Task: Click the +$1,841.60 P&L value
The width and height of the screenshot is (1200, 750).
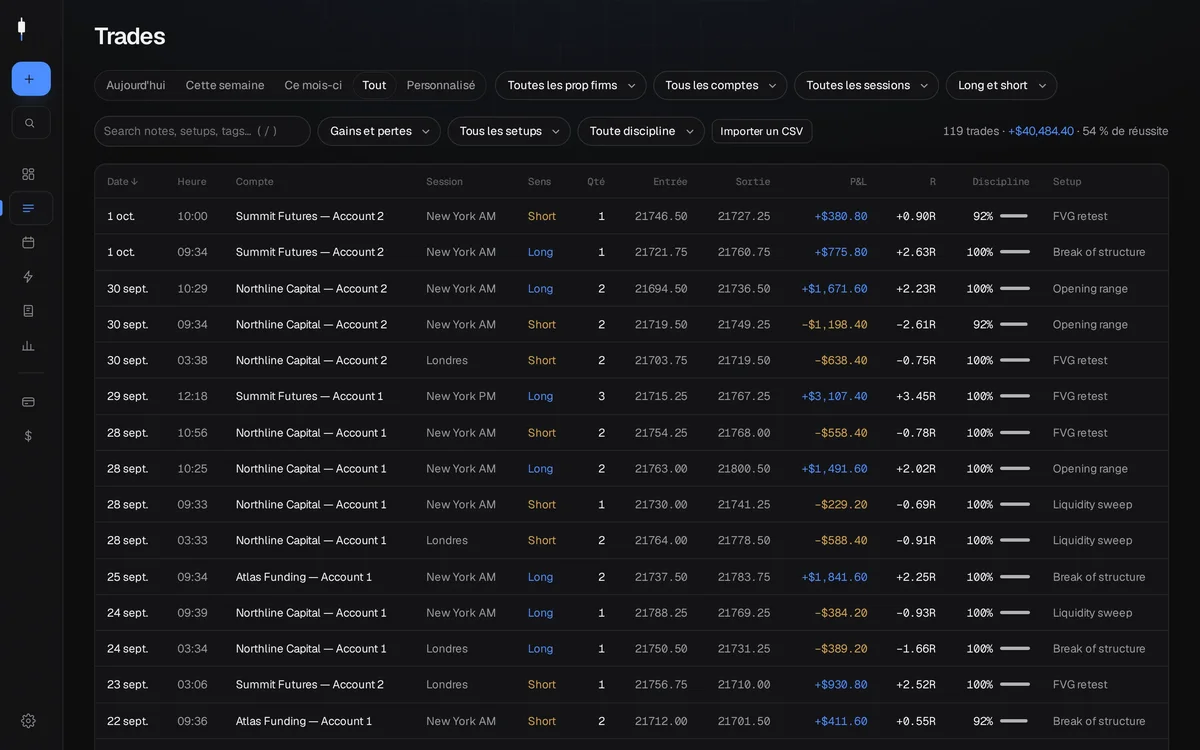Action: (x=834, y=577)
